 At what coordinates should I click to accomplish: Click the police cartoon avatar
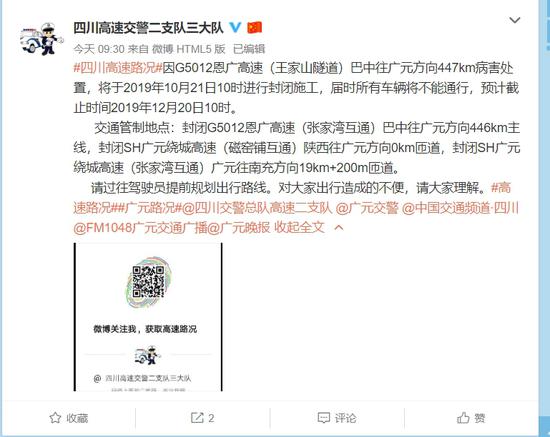point(42,39)
